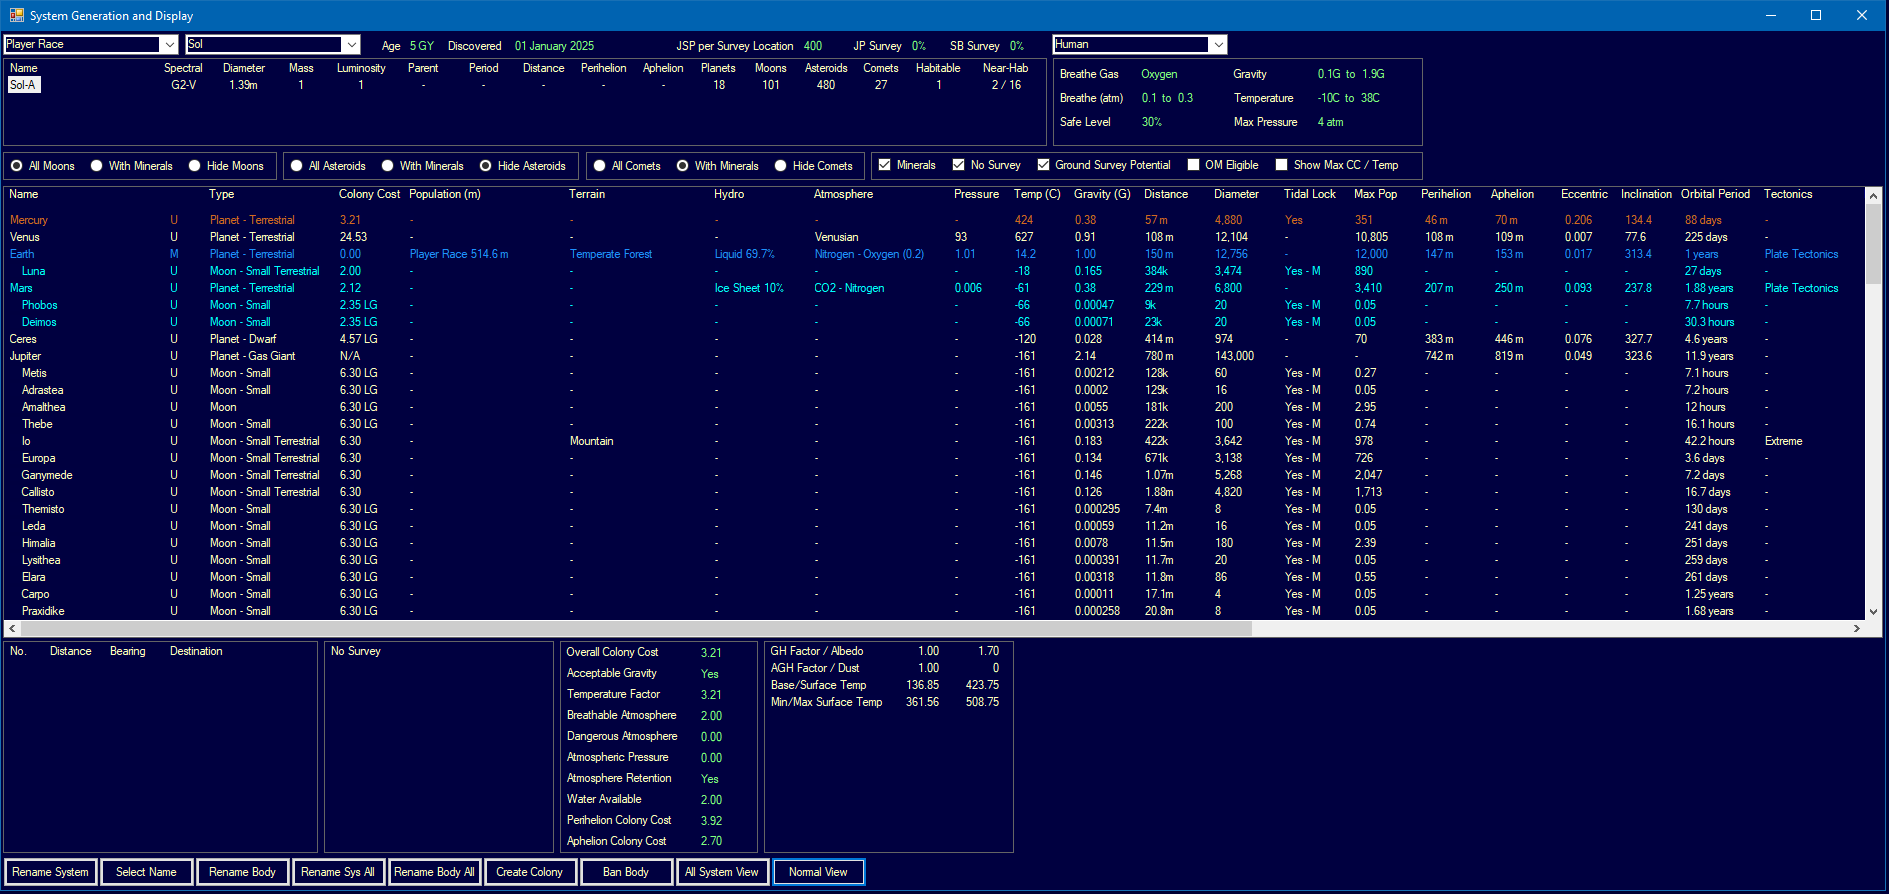Viewport: 1889px width, 894px height.
Task: Click the Overall Colony Cost label
Action: pyautogui.click(x=612, y=652)
